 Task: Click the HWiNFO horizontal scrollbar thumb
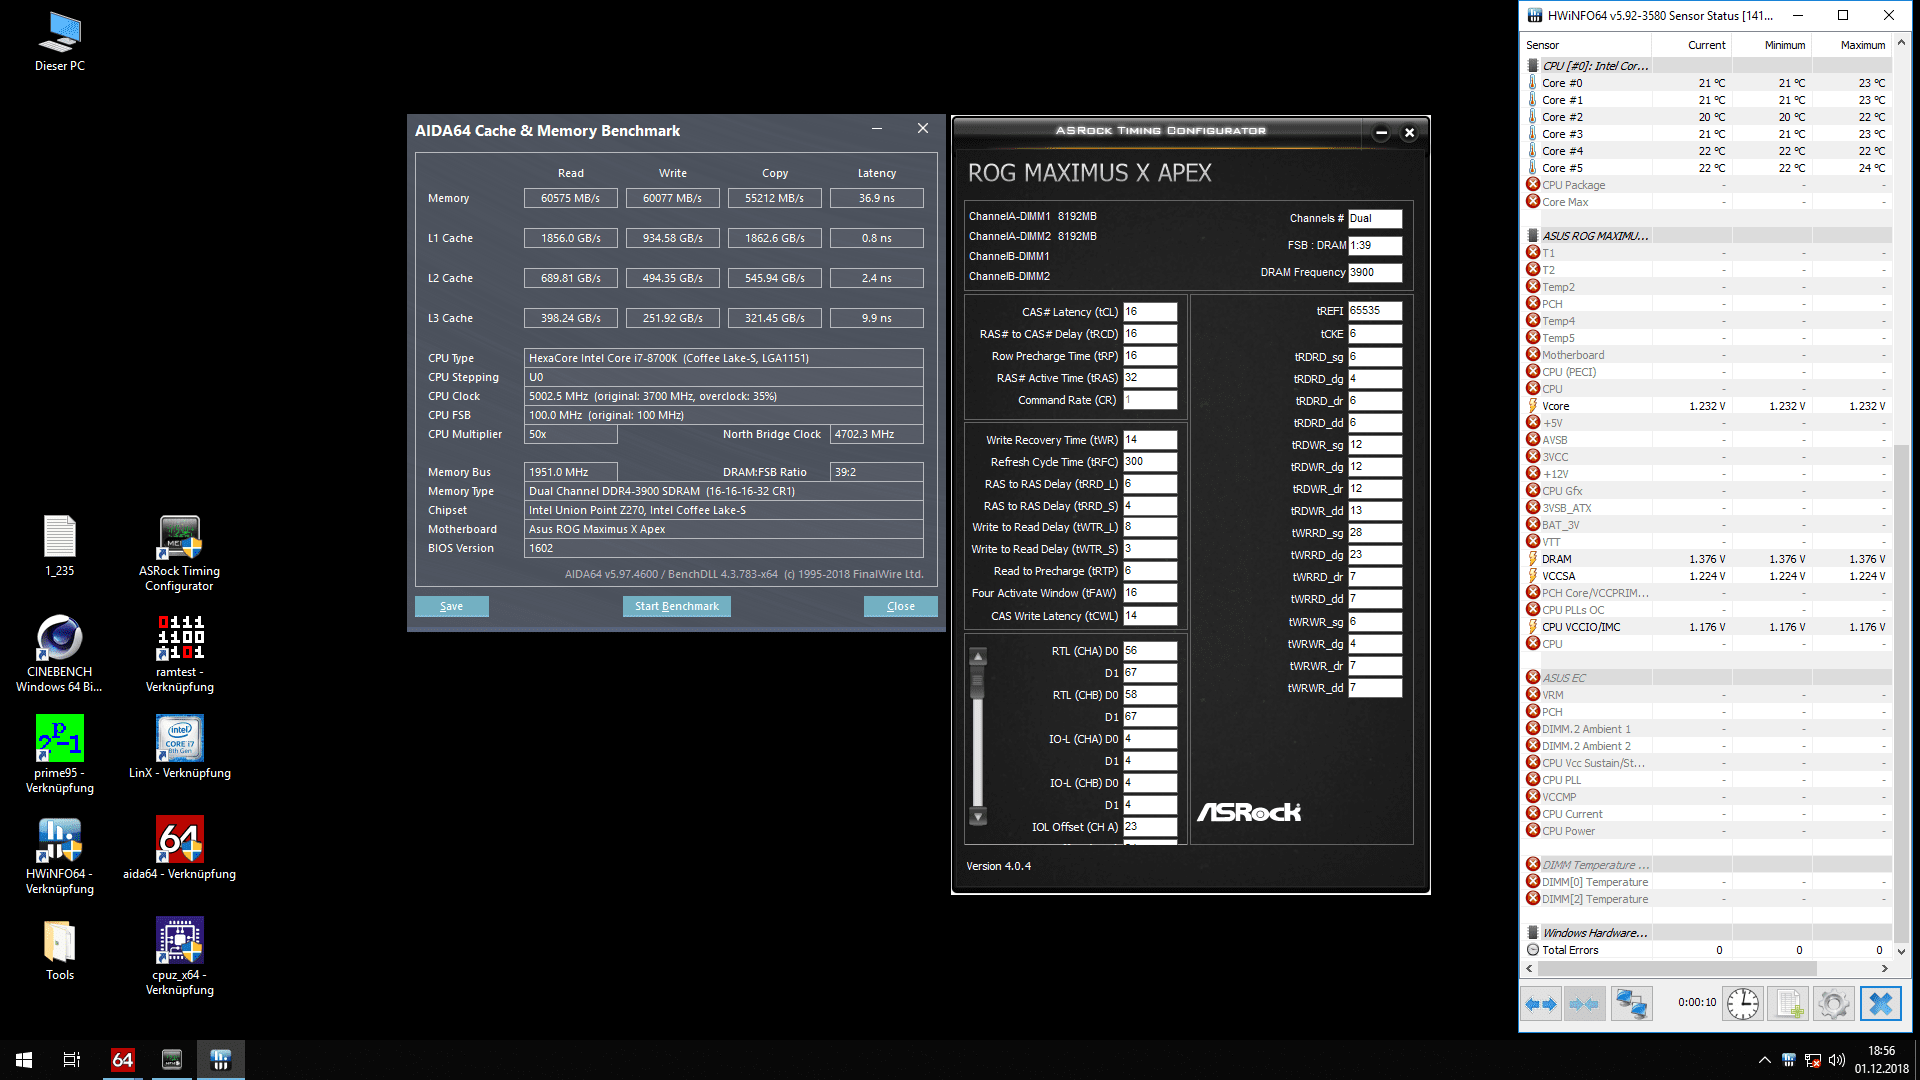(x=1677, y=968)
